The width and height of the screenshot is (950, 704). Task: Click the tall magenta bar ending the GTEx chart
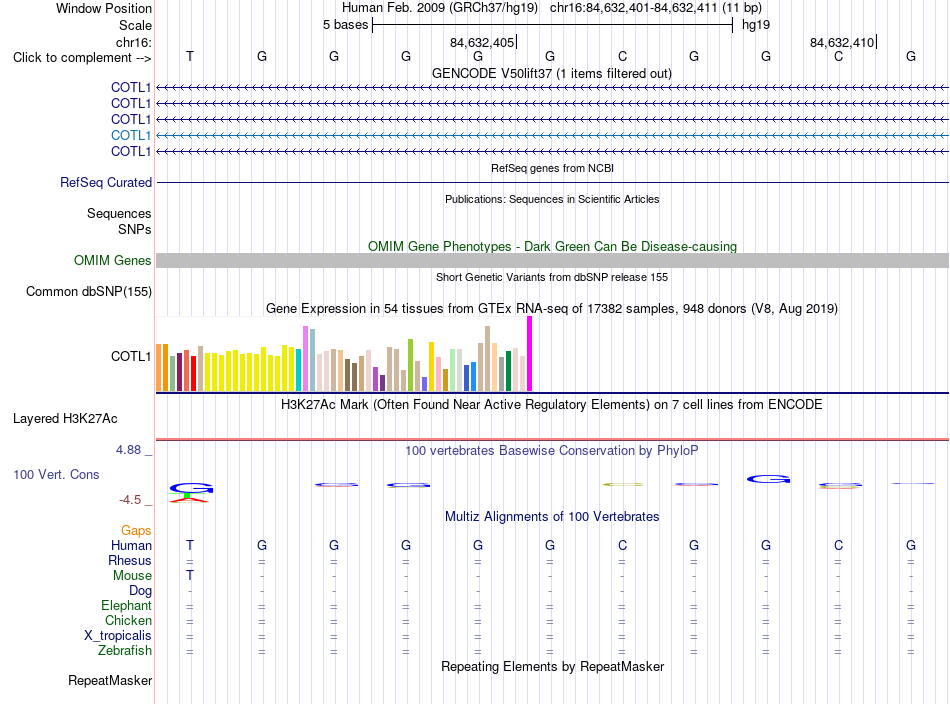(x=530, y=354)
